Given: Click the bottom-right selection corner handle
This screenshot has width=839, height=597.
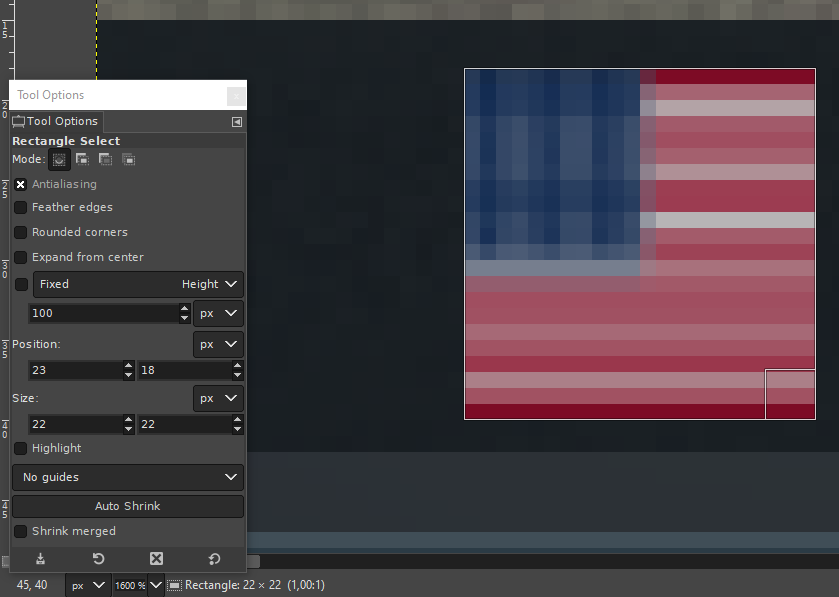Looking at the screenshot, I should (790, 394).
